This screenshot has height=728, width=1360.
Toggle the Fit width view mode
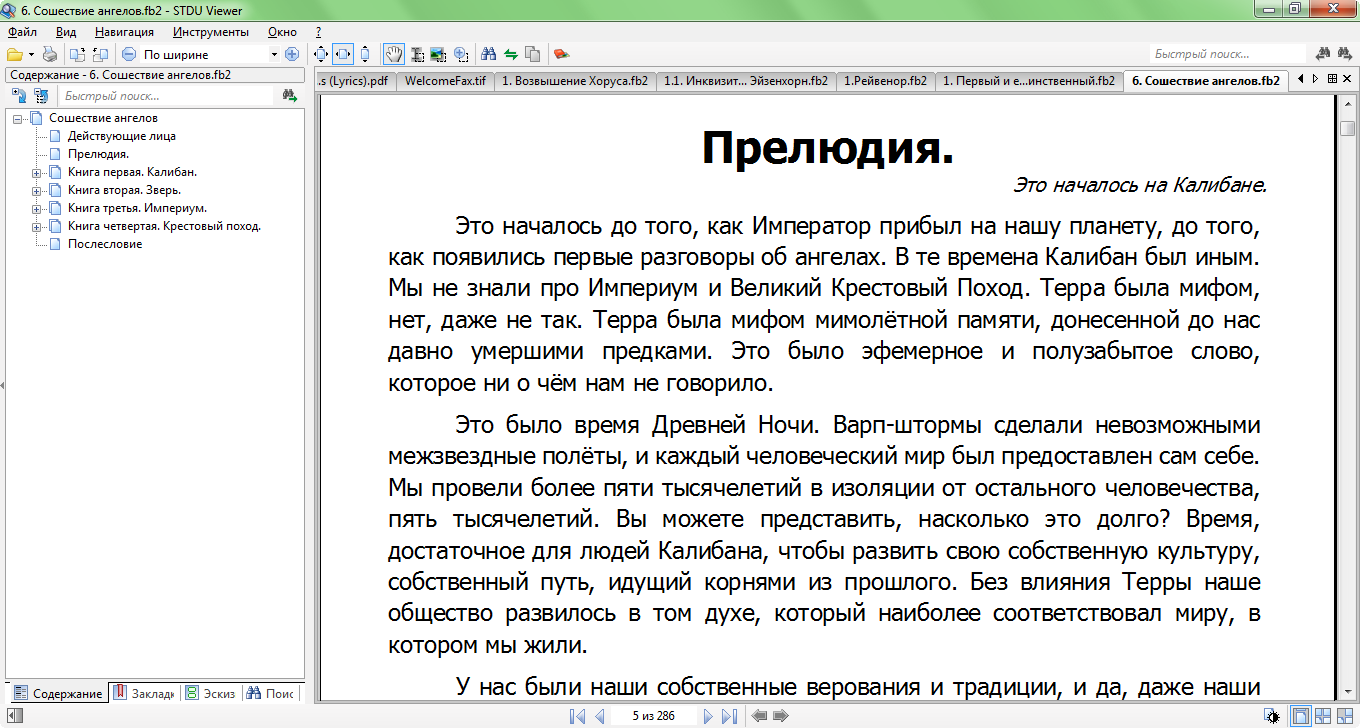pos(343,54)
